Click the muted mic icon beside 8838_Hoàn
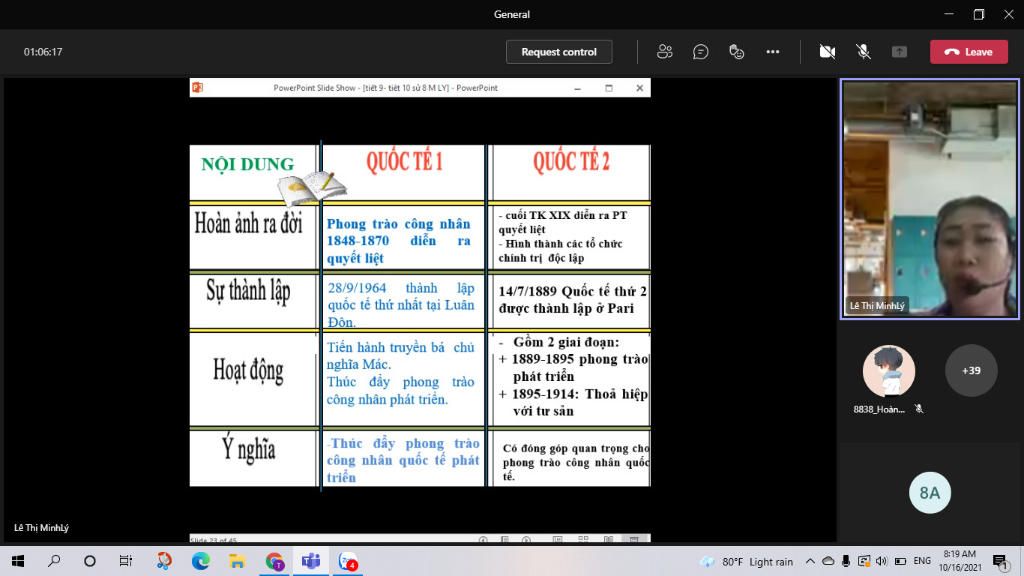This screenshot has height=576, width=1024. click(919, 409)
